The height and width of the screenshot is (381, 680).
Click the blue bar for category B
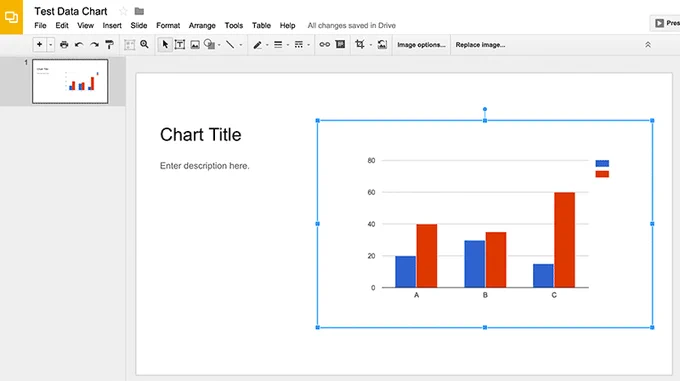tap(474, 264)
